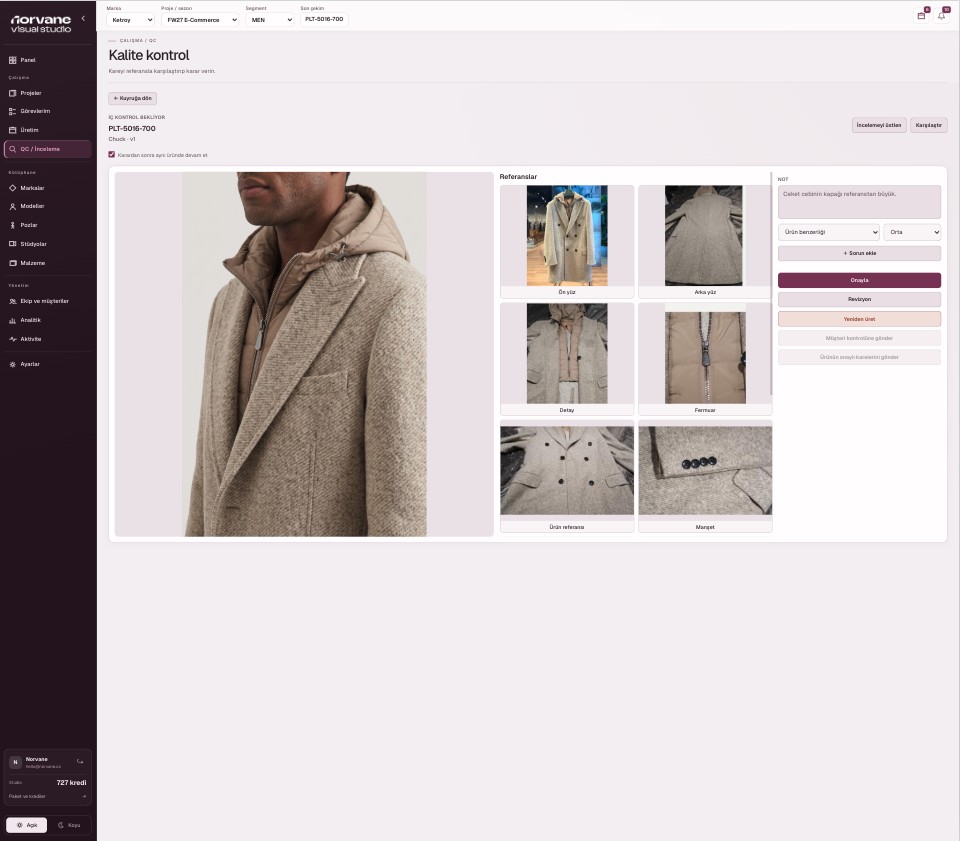This screenshot has height=841, width=960.
Task: Open the Marka dropdown showing Ketroy
Action: (130, 20)
